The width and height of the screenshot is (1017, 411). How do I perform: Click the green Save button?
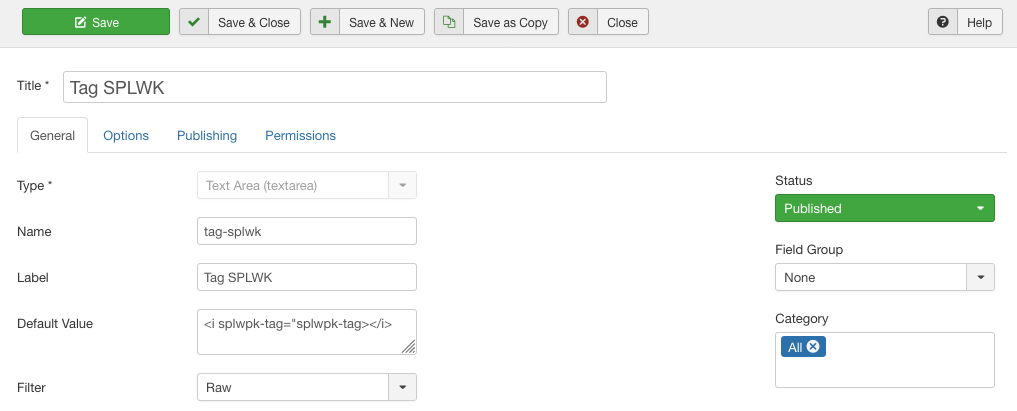tap(96, 22)
